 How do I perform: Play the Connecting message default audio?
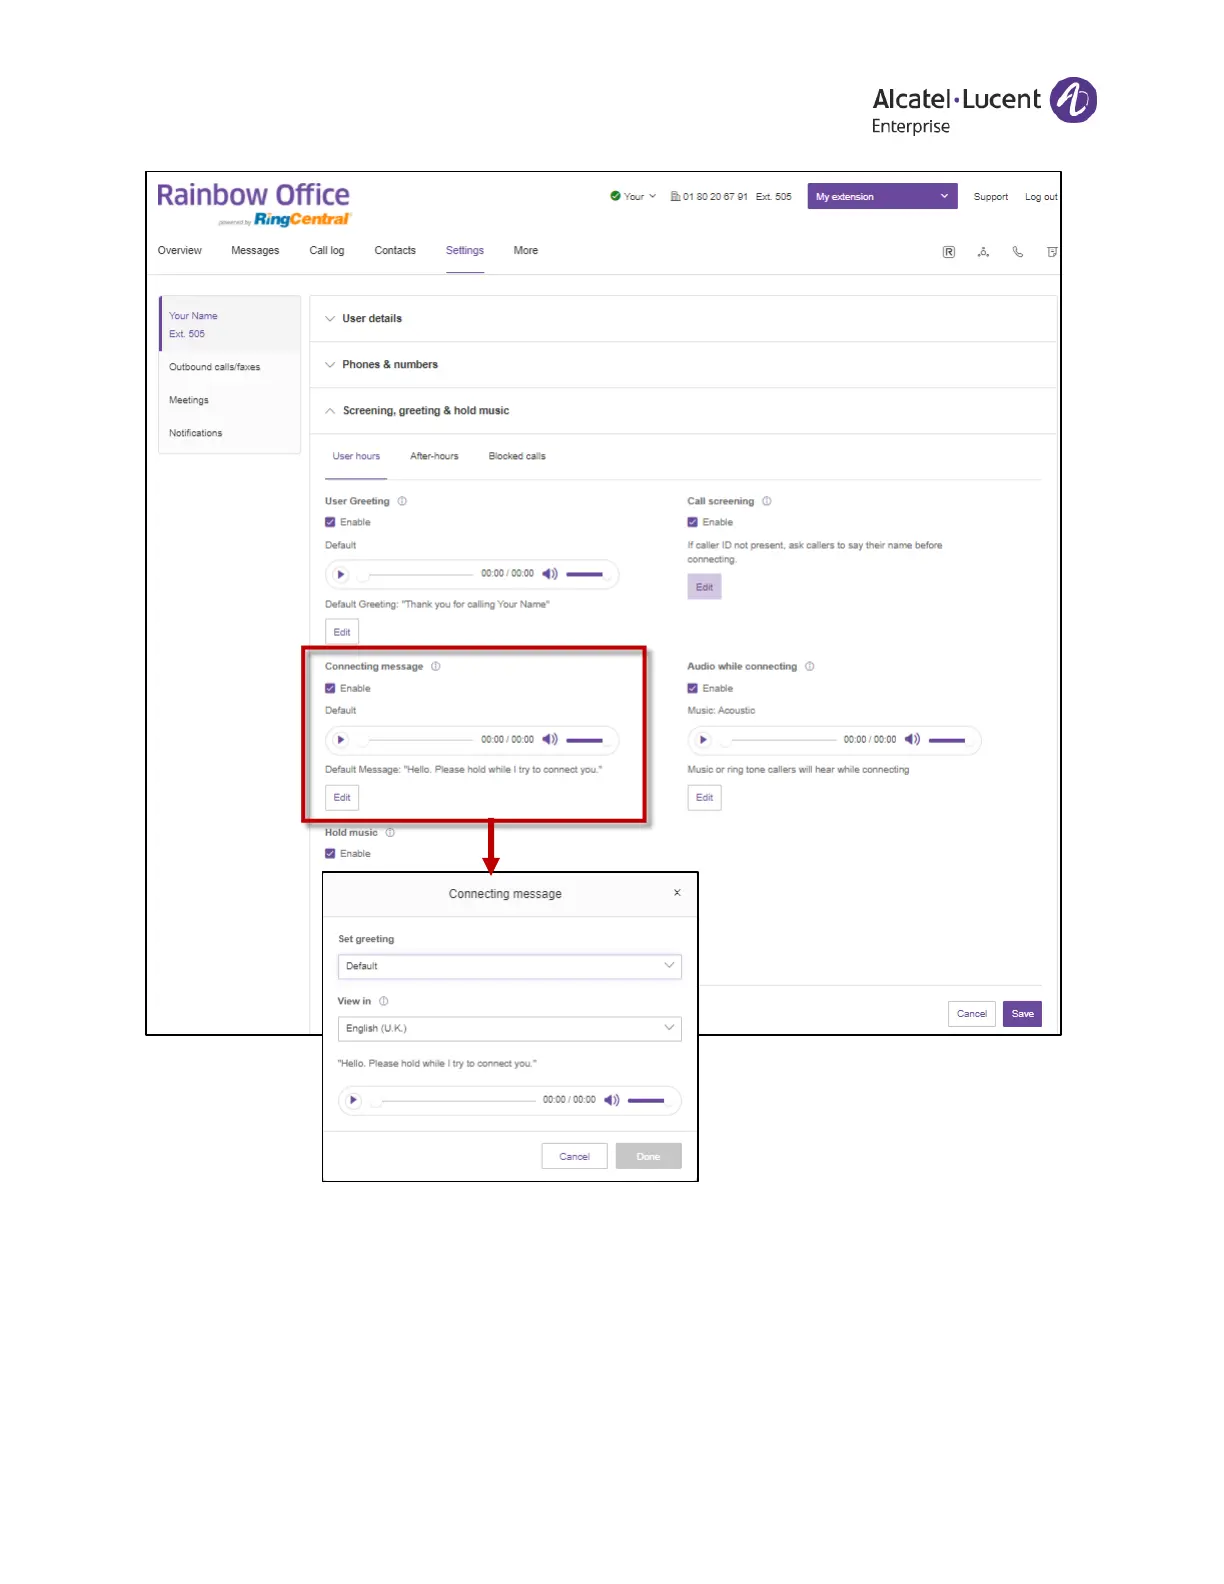pyautogui.click(x=341, y=740)
